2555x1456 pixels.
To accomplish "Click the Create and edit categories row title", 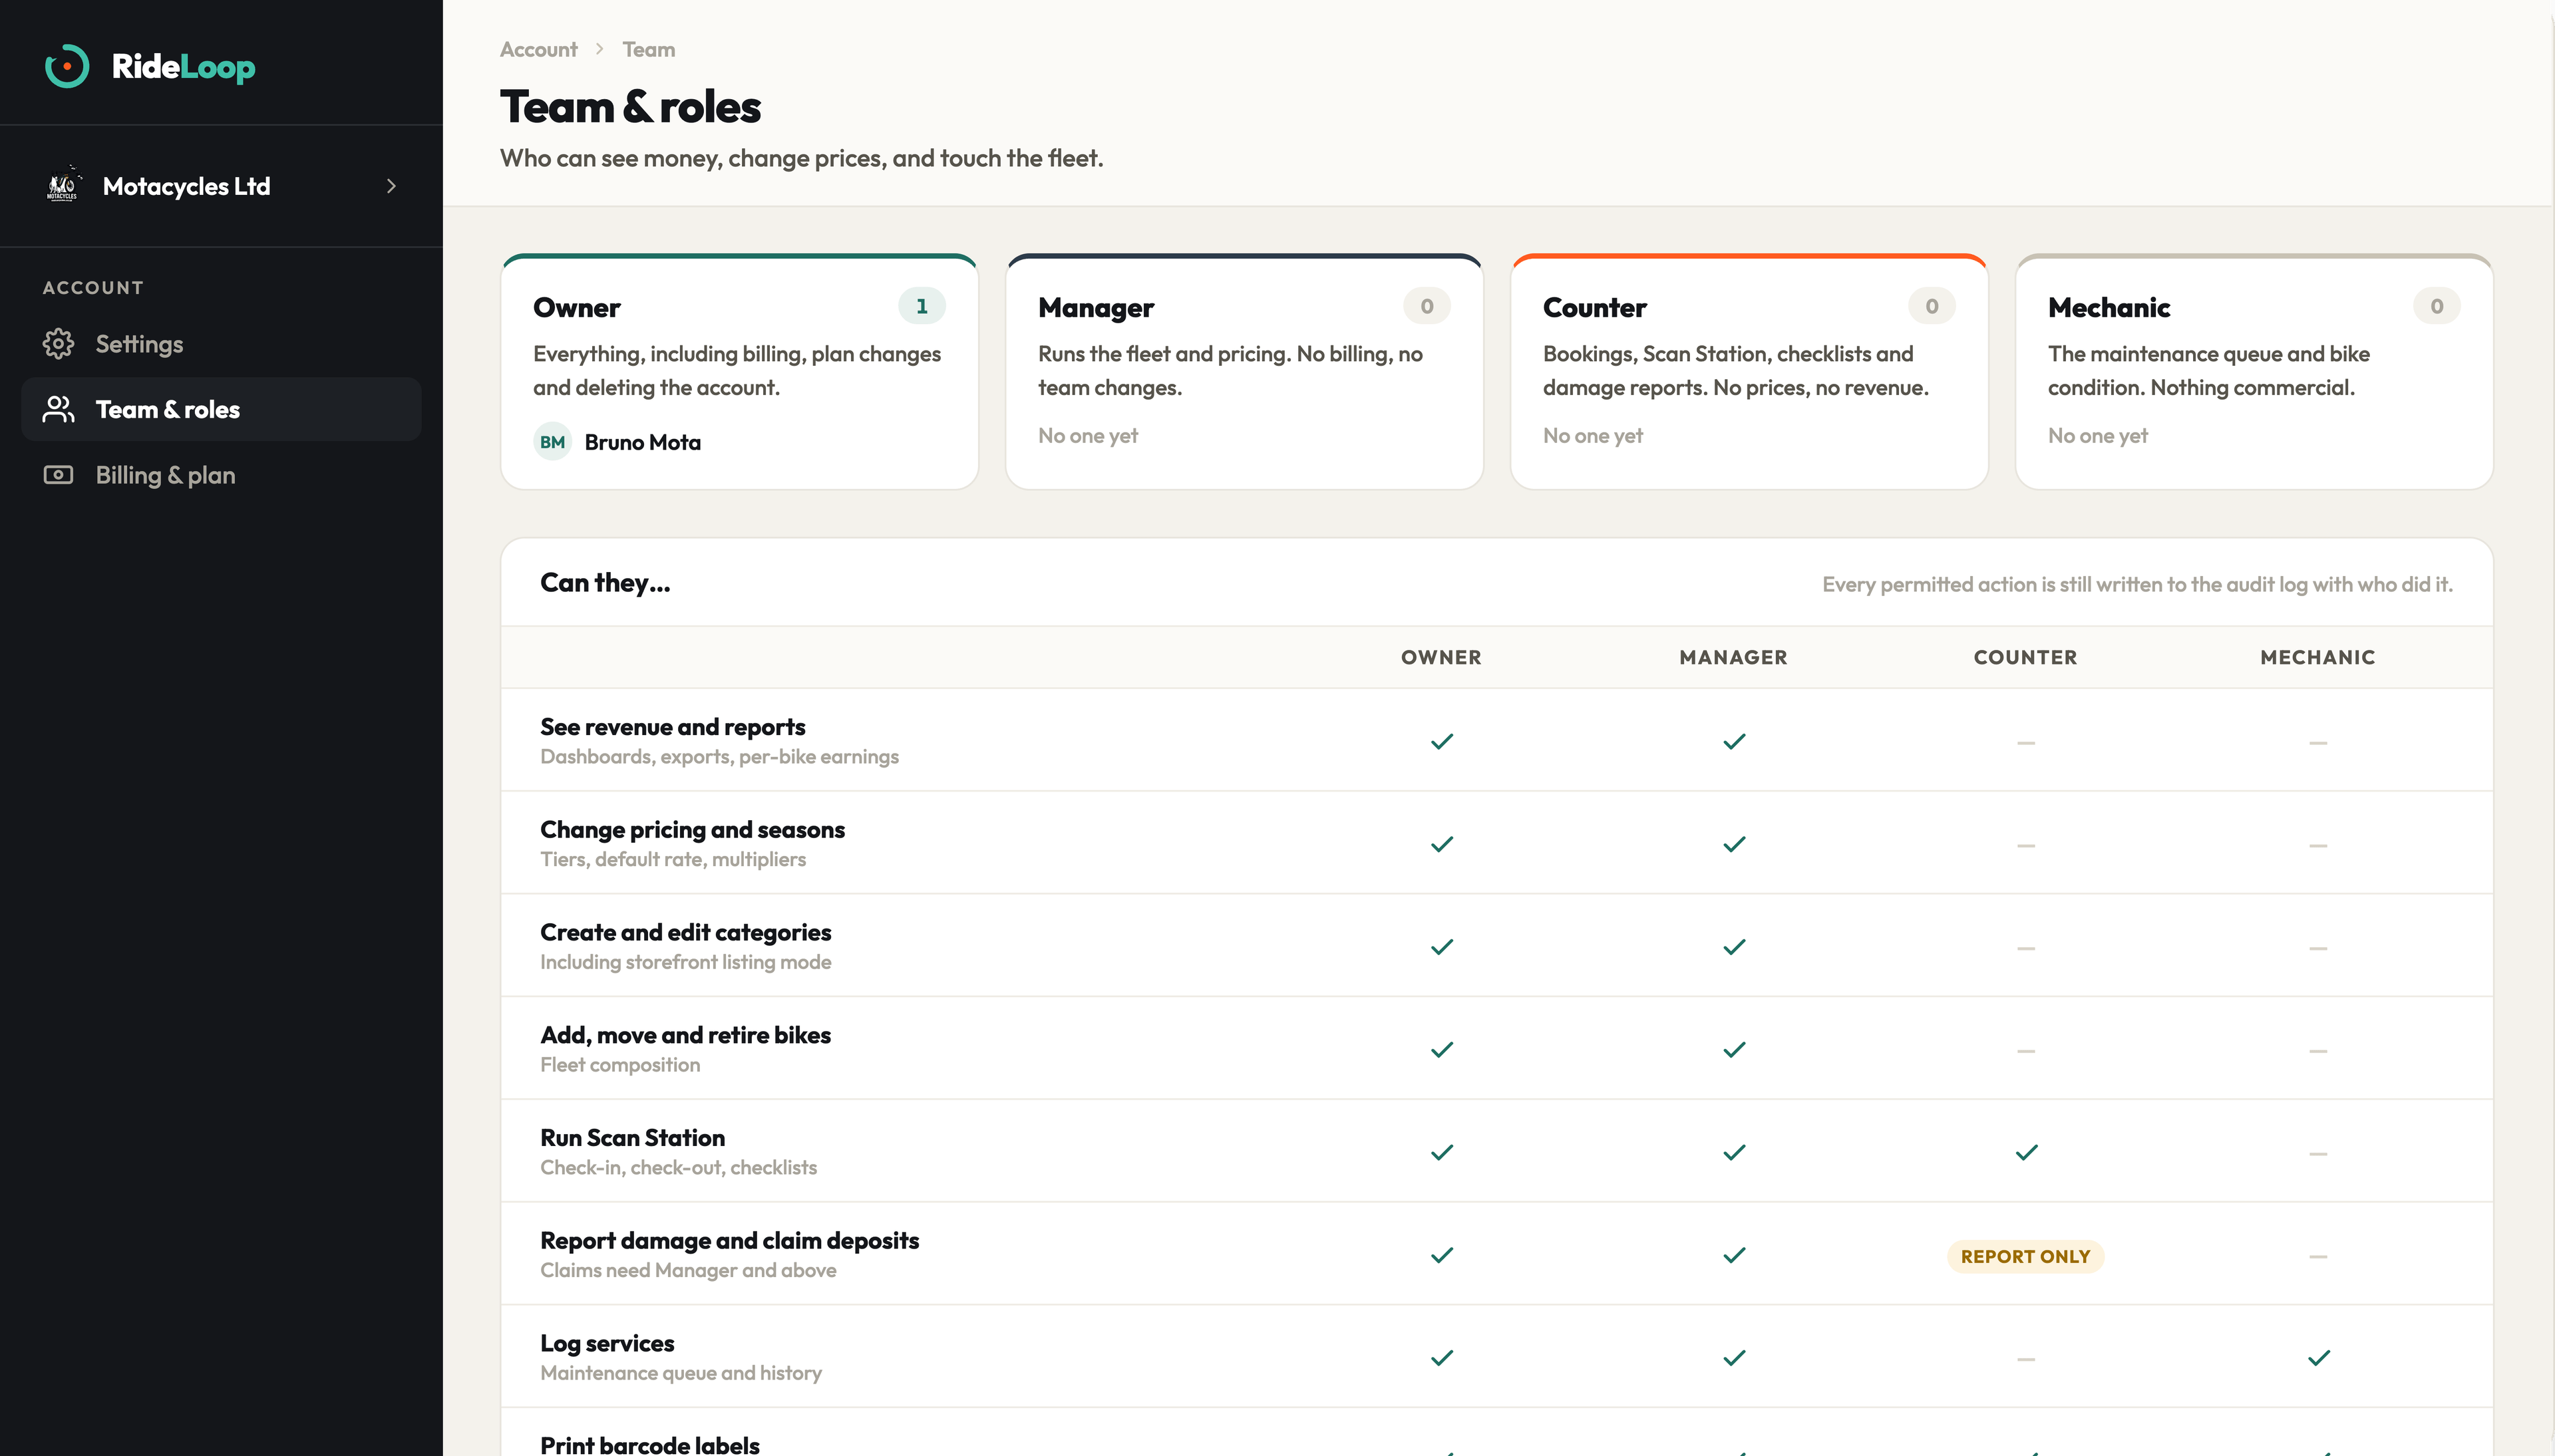I will [685, 932].
